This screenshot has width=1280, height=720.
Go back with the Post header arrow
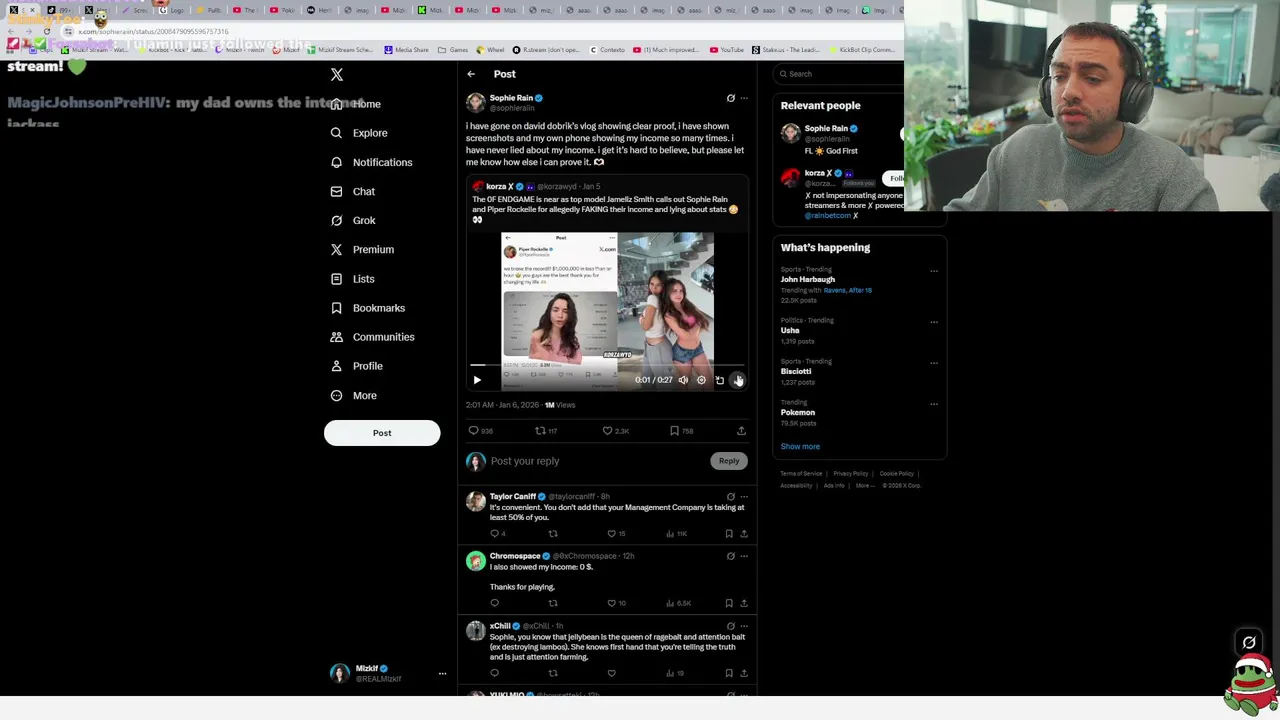click(x=471, y=74)
